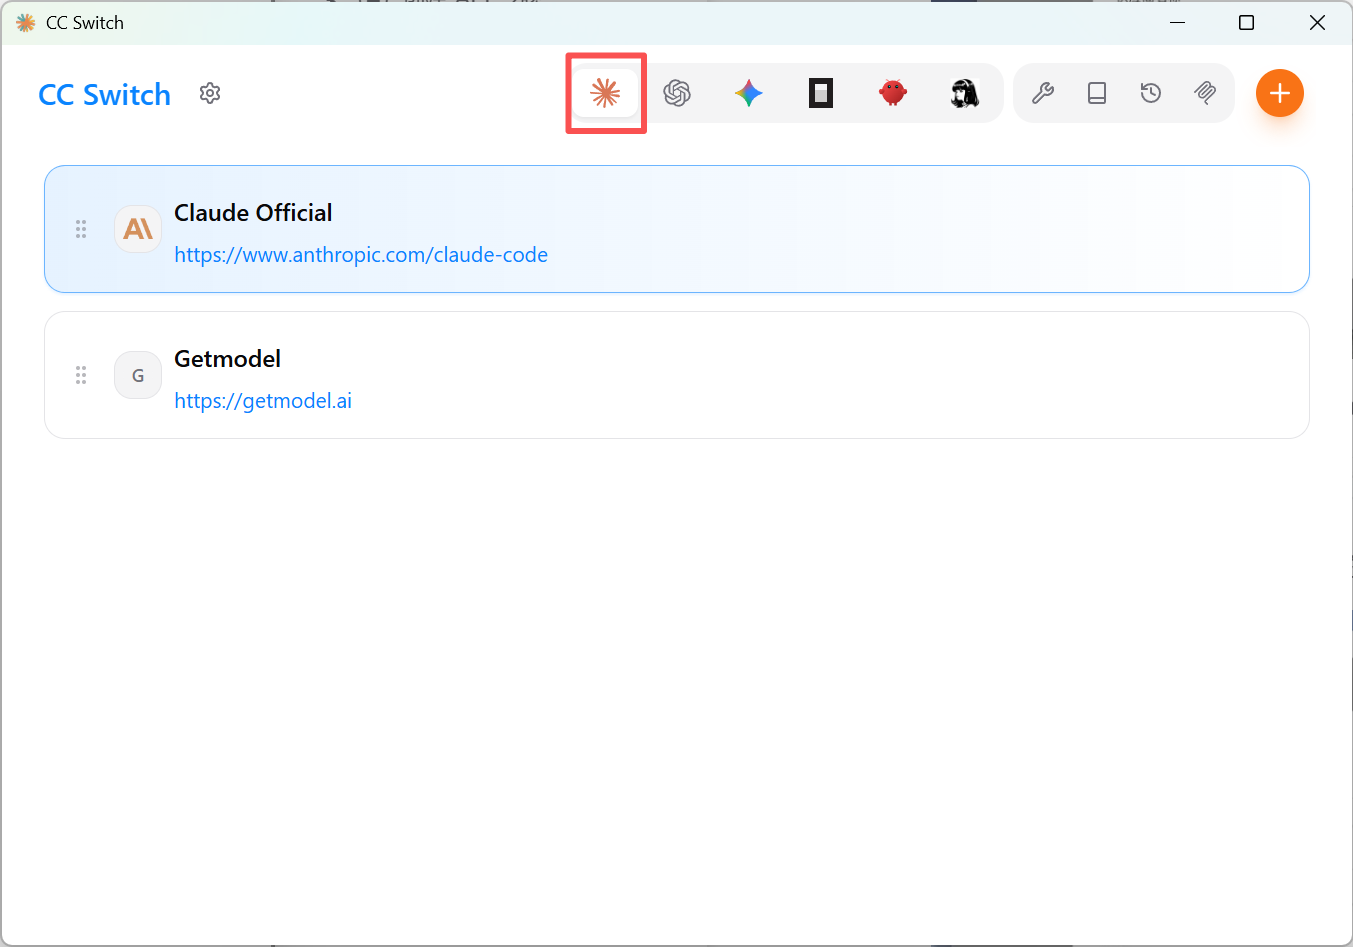
Task: Open the https://getmodel.ai link
Action: click(x=263, y=401)
